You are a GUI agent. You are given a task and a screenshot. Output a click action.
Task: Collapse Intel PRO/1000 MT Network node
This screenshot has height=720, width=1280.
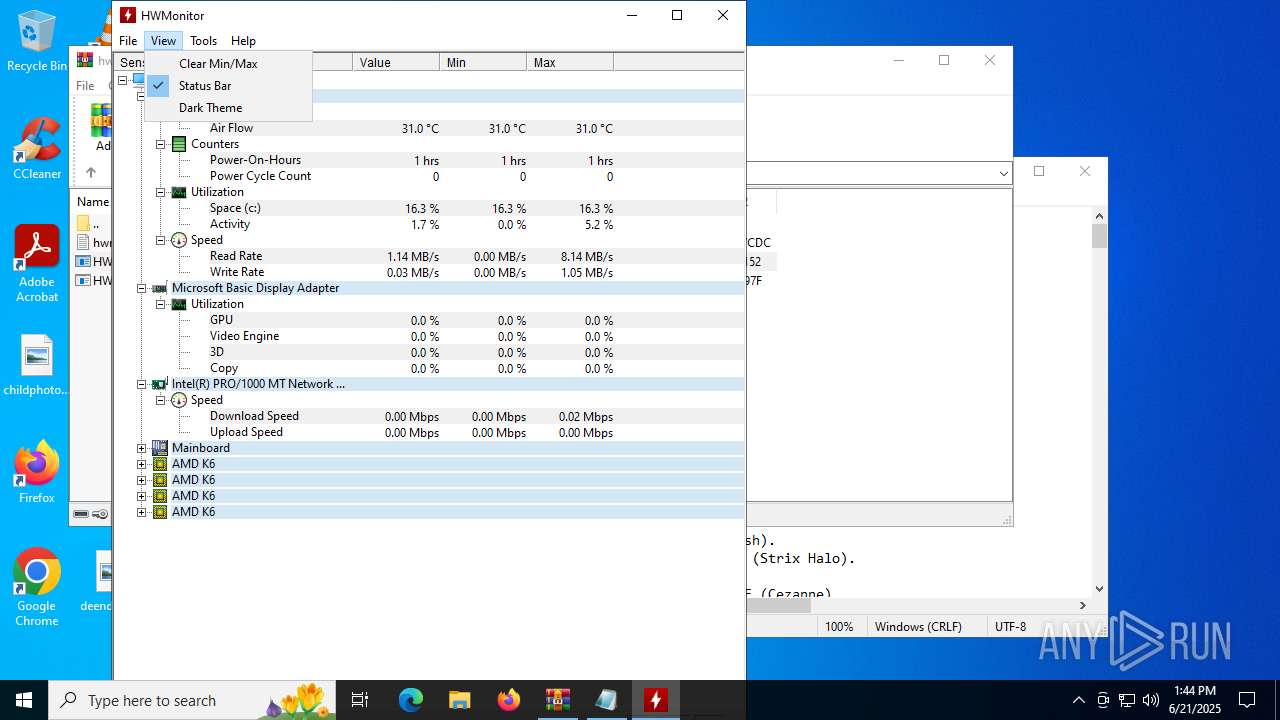tap(141, 384)
